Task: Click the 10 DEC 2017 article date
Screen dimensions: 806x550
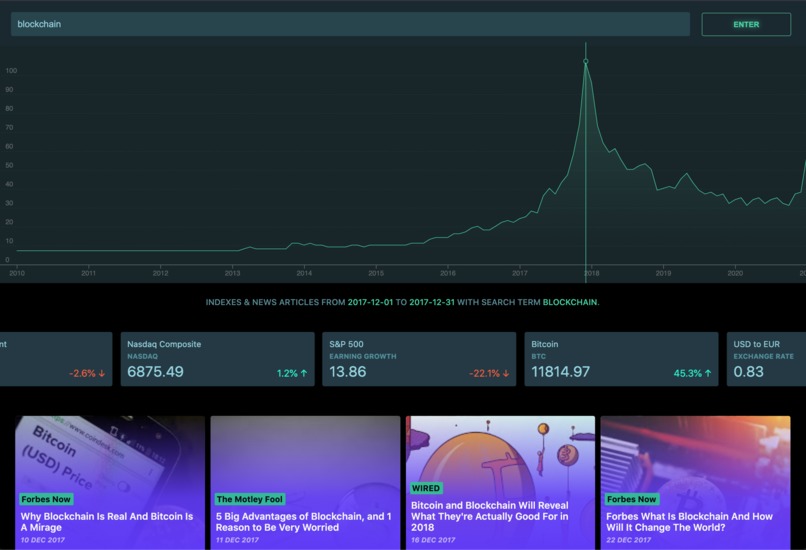Action: [x=43, y=540]
